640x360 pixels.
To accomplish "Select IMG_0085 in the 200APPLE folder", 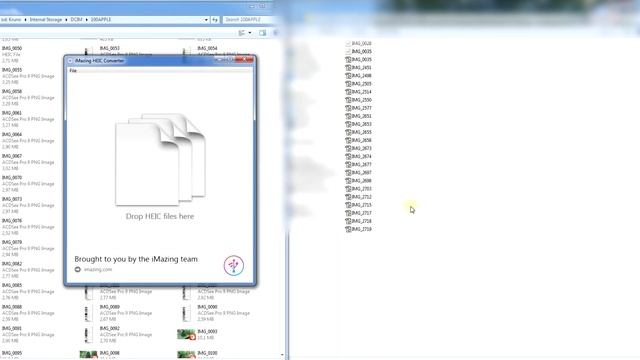I will (28, 291).
